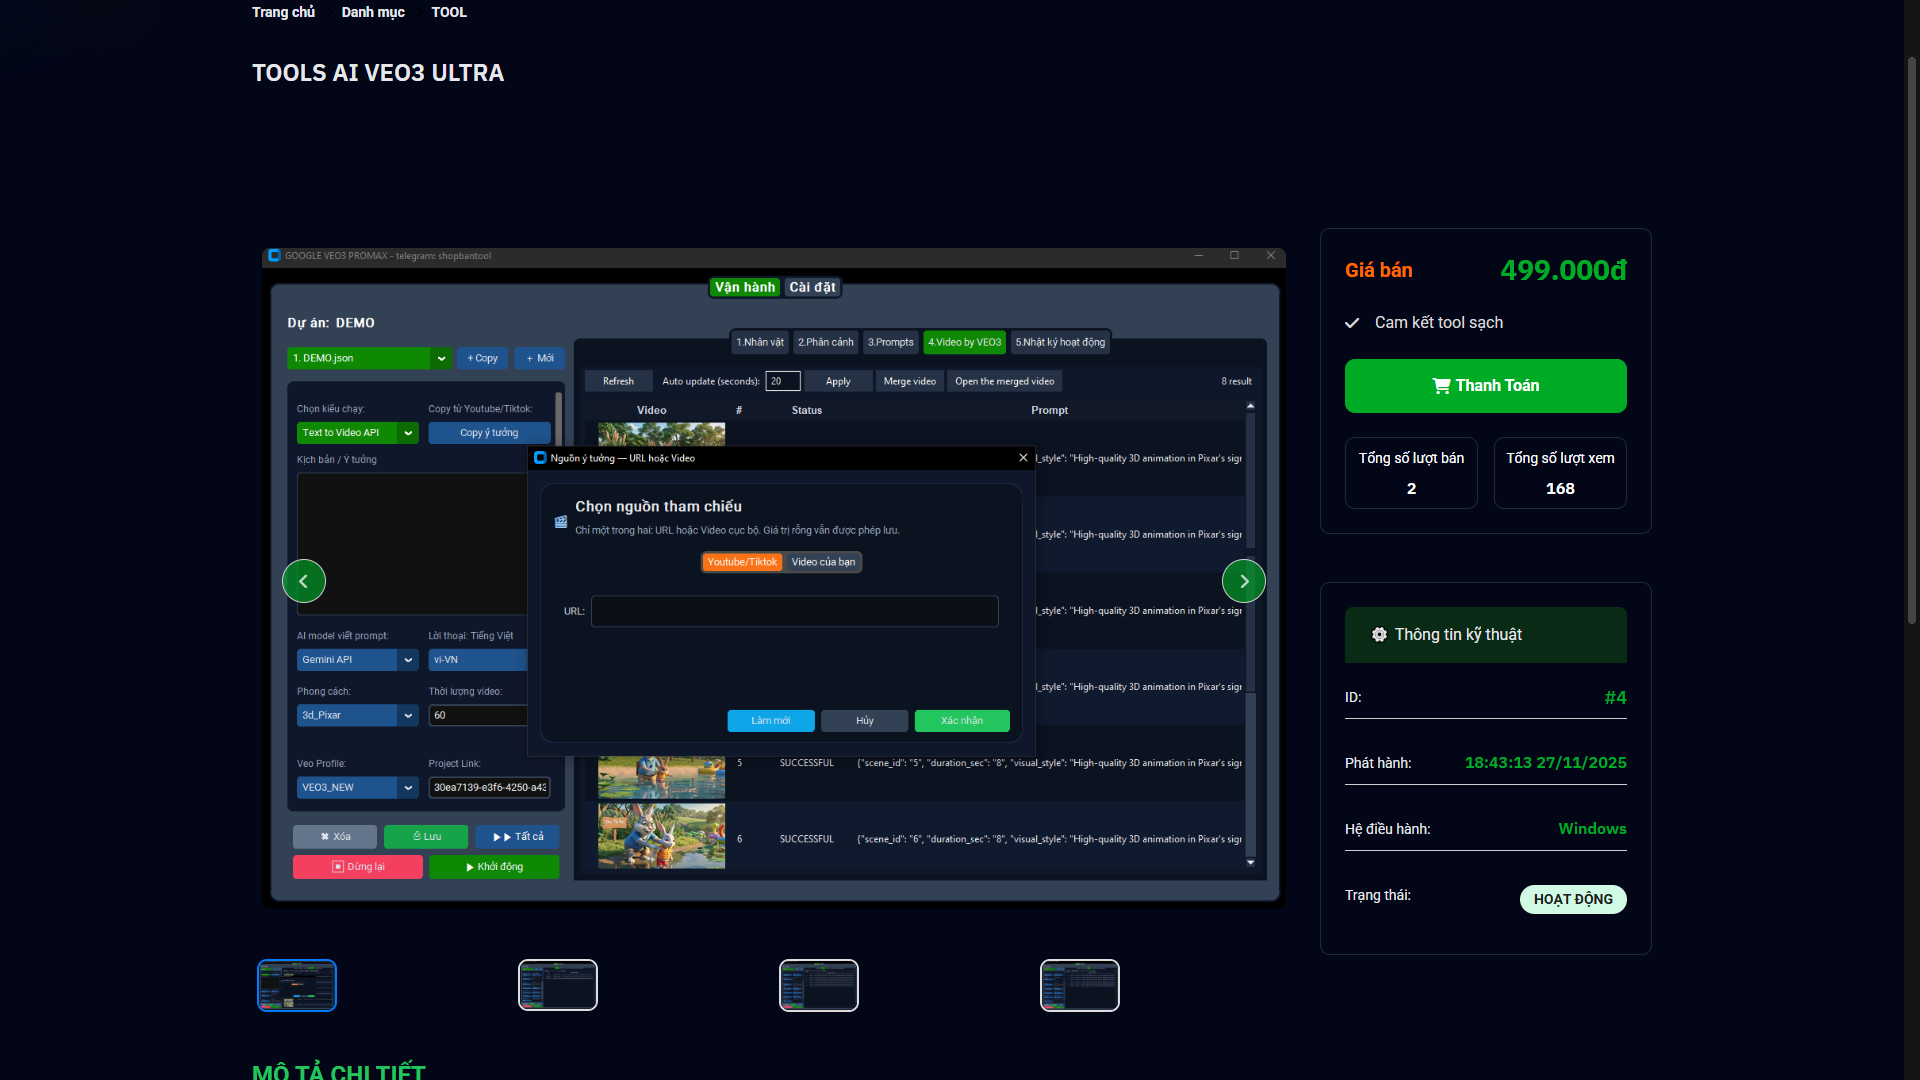Go to next screenshot with right arrow

[1243, 581]
